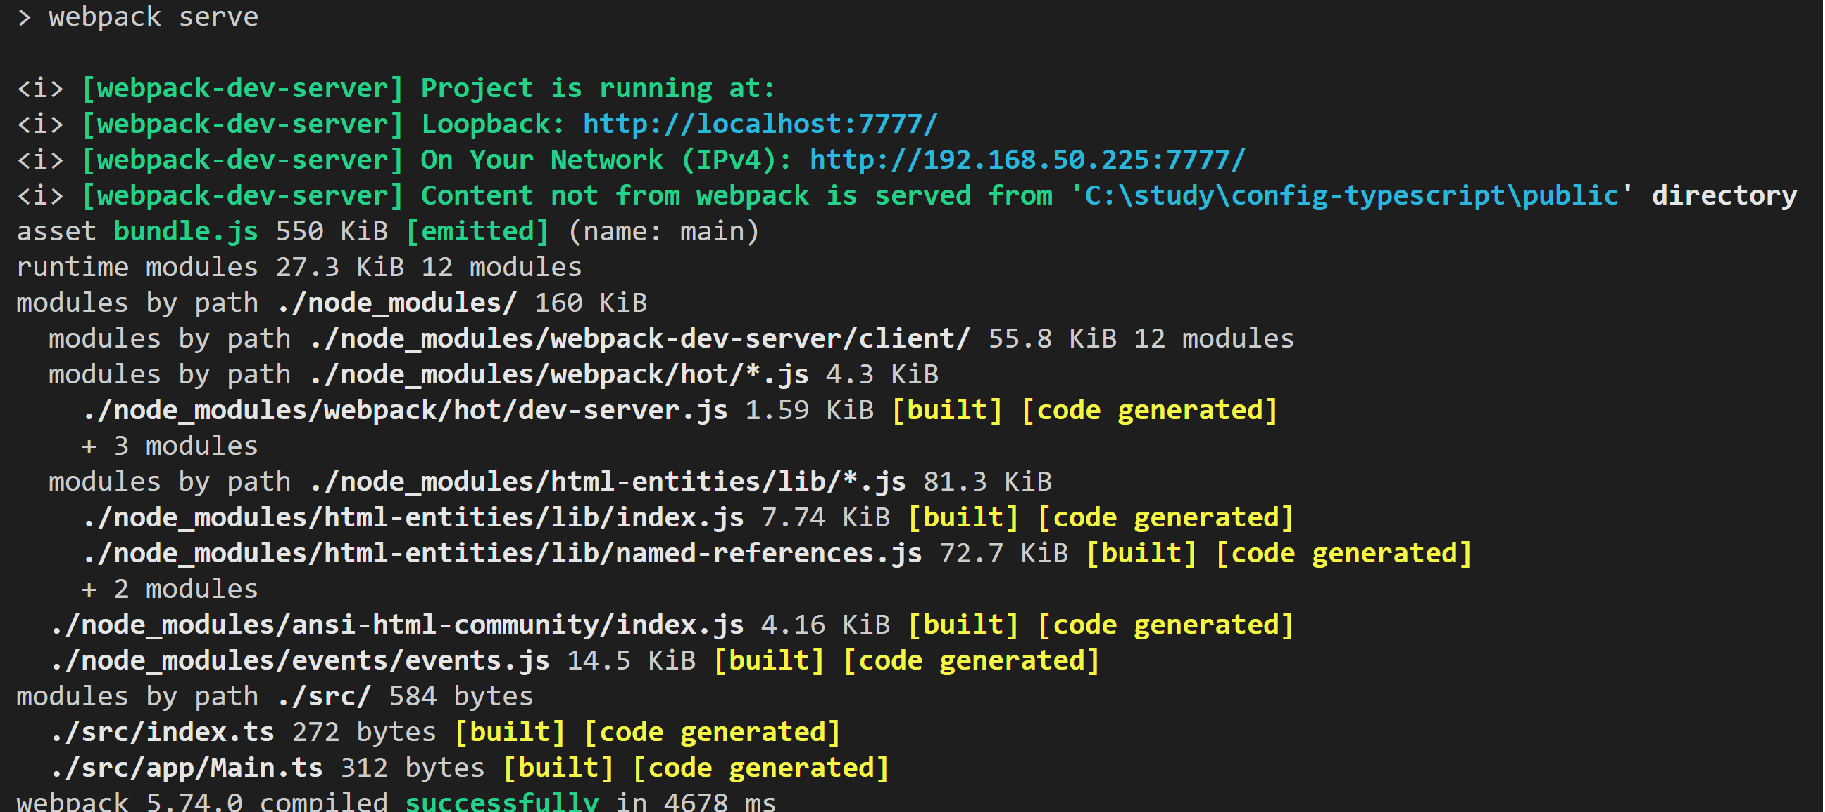
Task: Click '(name: main)' text
Action: click(664, 232)
